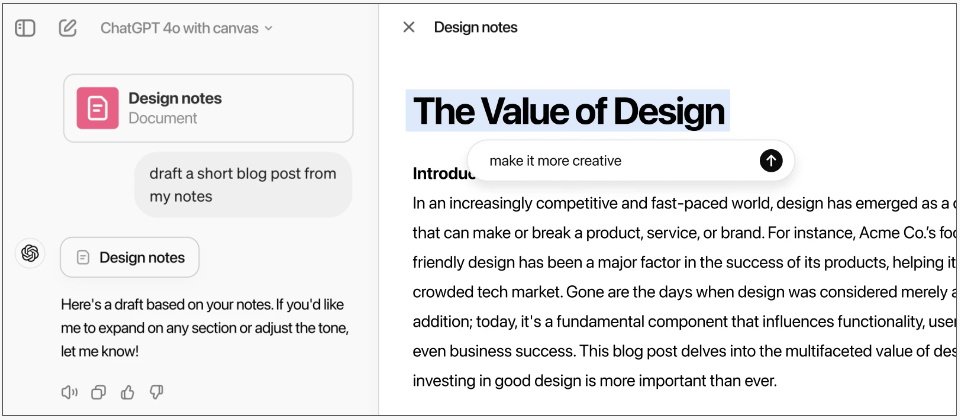
Task: Open the ChatGPT 4o with canvas model dropdown
Action: coord(186,28)
